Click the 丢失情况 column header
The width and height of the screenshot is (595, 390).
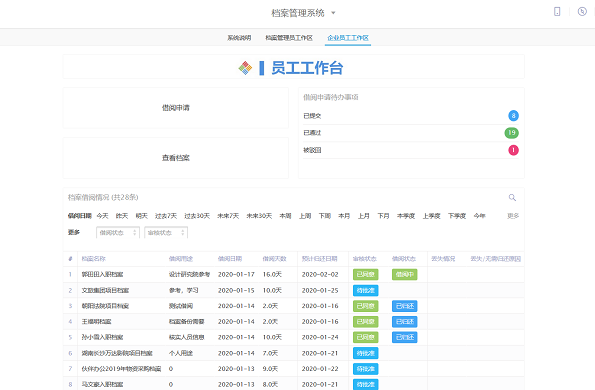tap(443, 259)
